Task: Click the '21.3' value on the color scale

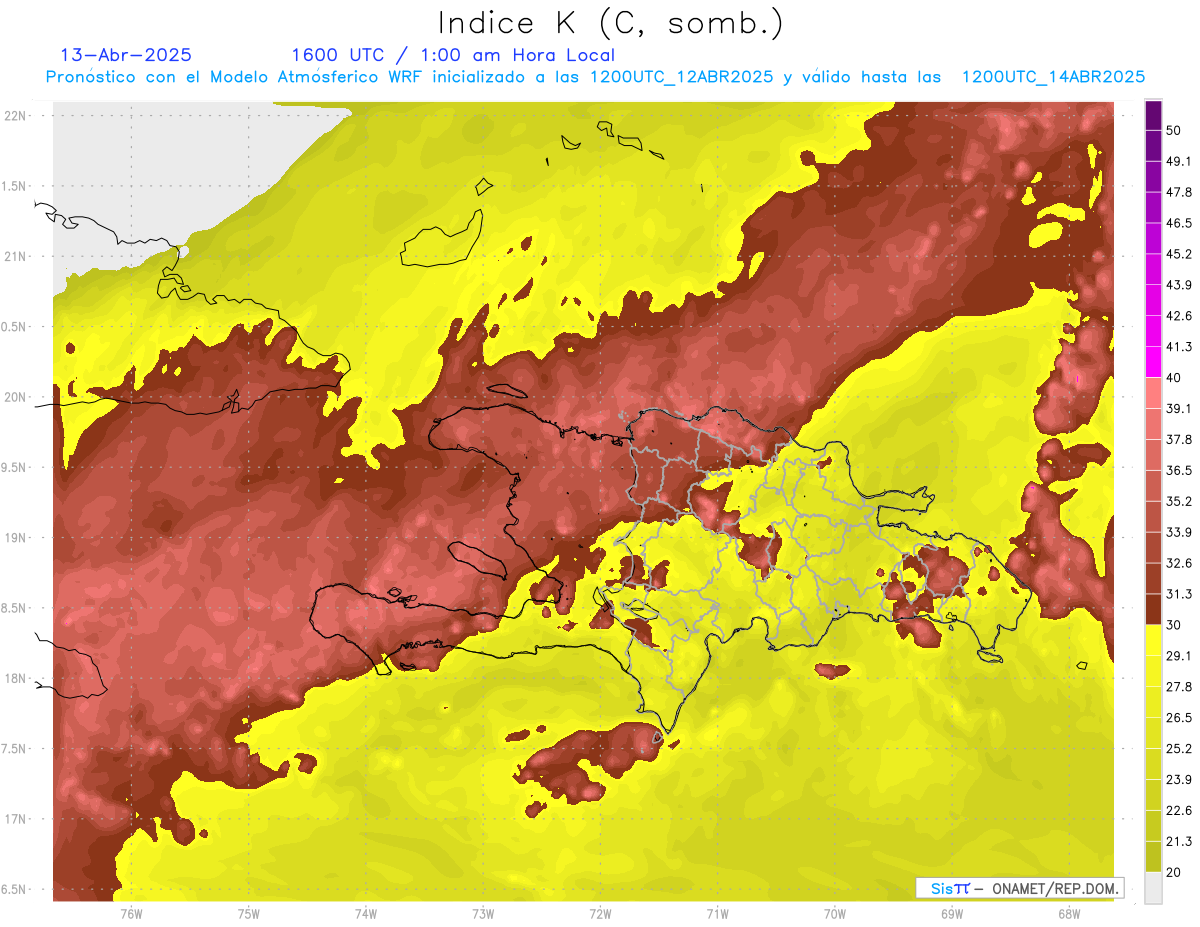Action: [1178, 841]
